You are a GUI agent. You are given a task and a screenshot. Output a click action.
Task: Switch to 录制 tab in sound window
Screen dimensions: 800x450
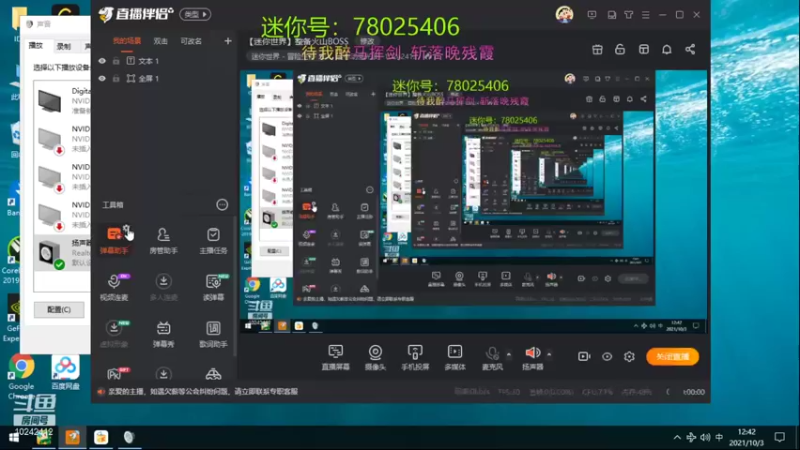point(64,46)
